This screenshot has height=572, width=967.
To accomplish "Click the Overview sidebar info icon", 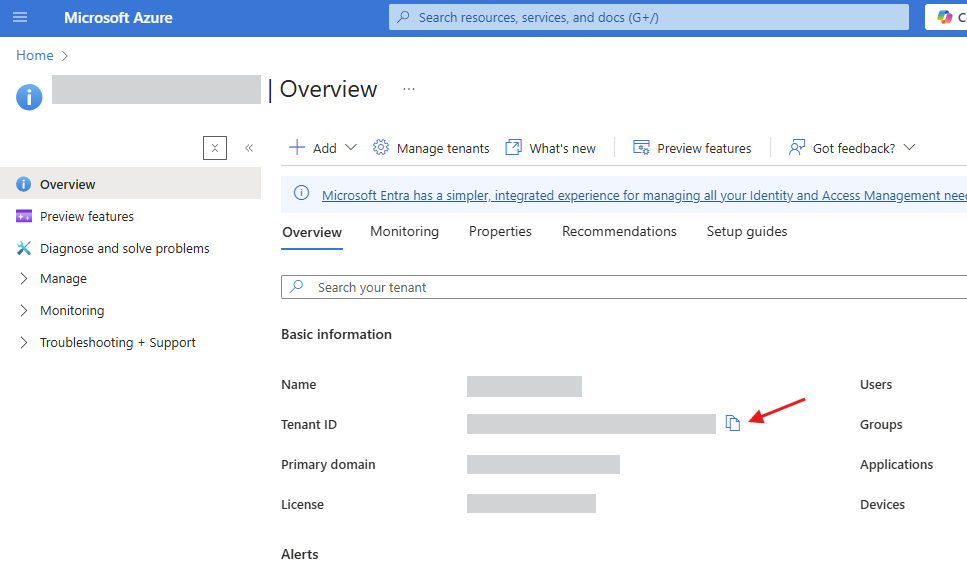I will point(23,184).
